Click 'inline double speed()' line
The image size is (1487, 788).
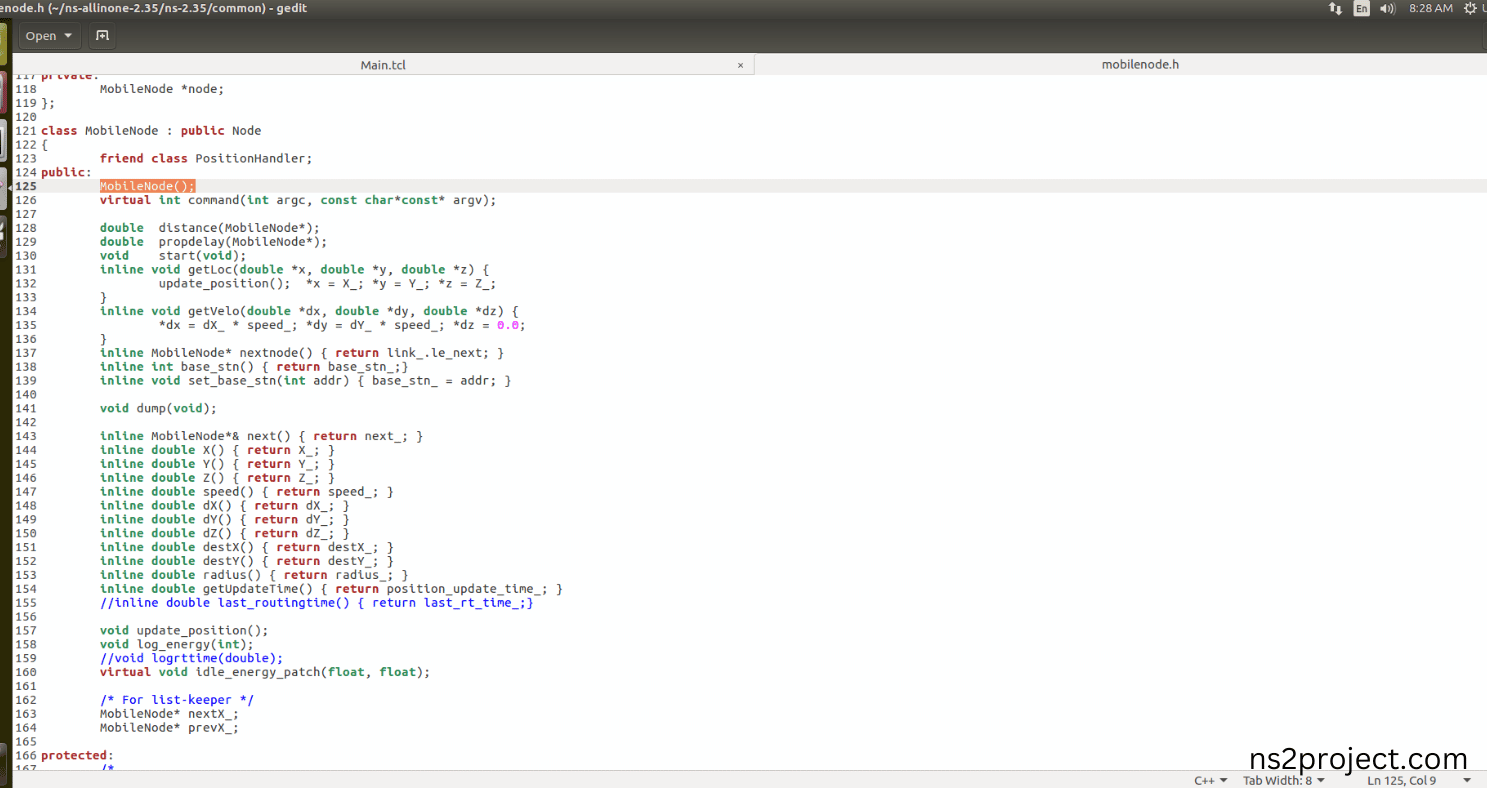tap(246, 492)
